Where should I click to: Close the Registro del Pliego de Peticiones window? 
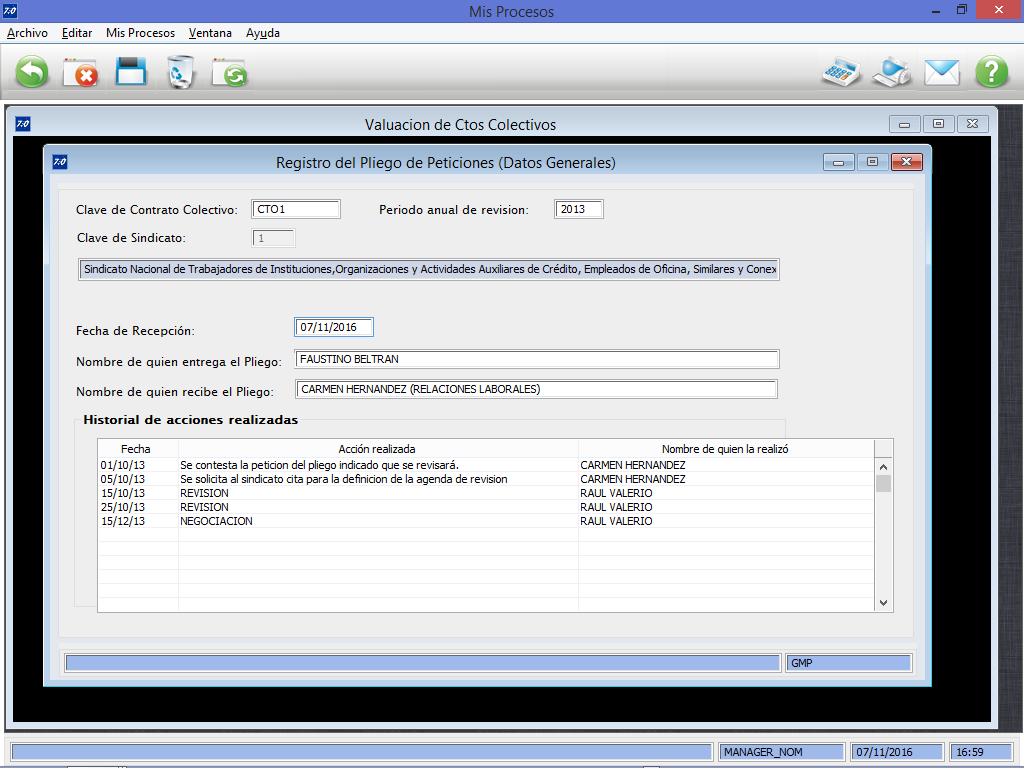click(x=906, y=162)
